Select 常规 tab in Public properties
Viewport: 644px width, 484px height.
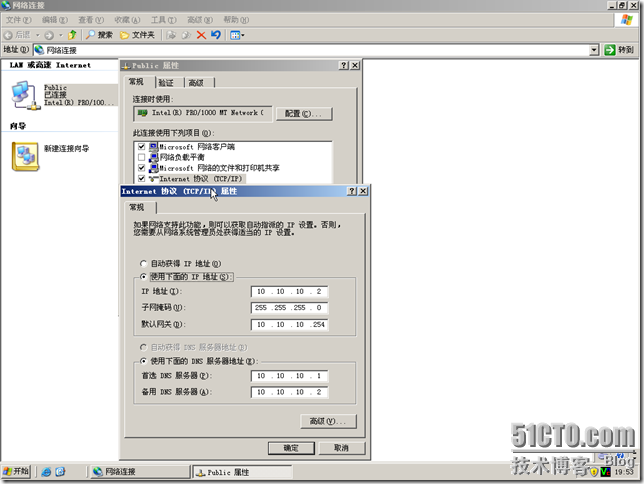coord(136,82)
